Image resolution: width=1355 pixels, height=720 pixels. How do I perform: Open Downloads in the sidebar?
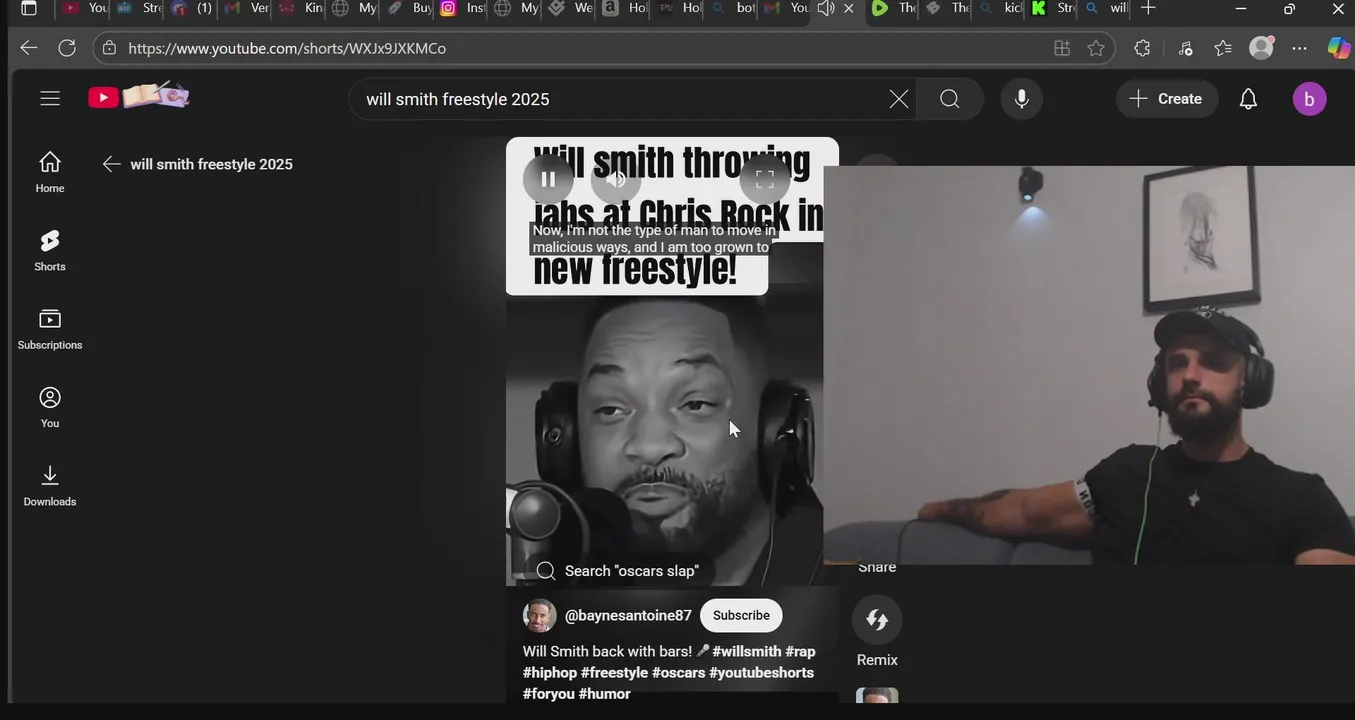[x=50, y=486]
